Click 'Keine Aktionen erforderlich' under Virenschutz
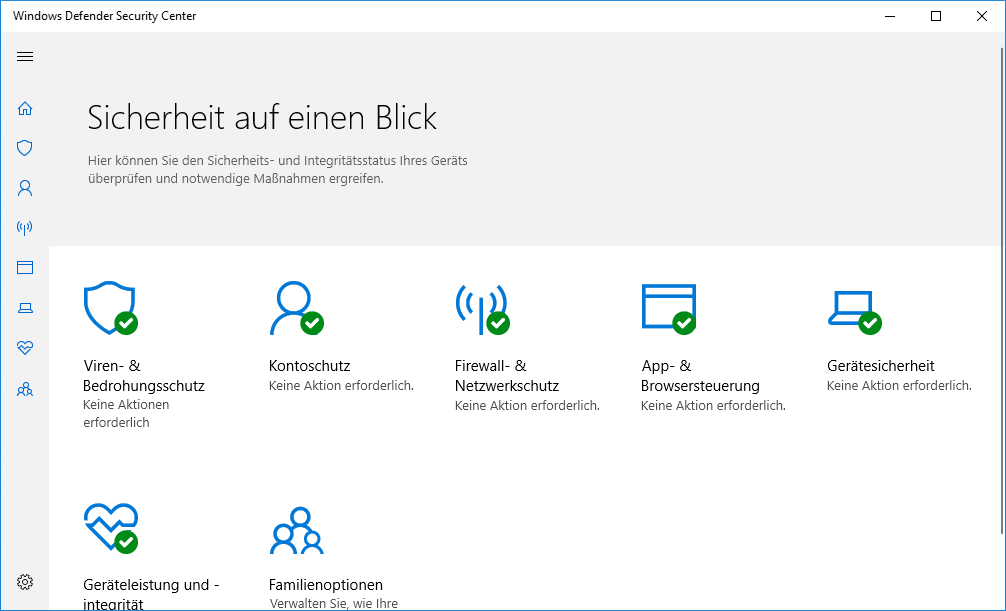Image resolution: width=1006 pixels, height=611 pixels. [126, 413]
